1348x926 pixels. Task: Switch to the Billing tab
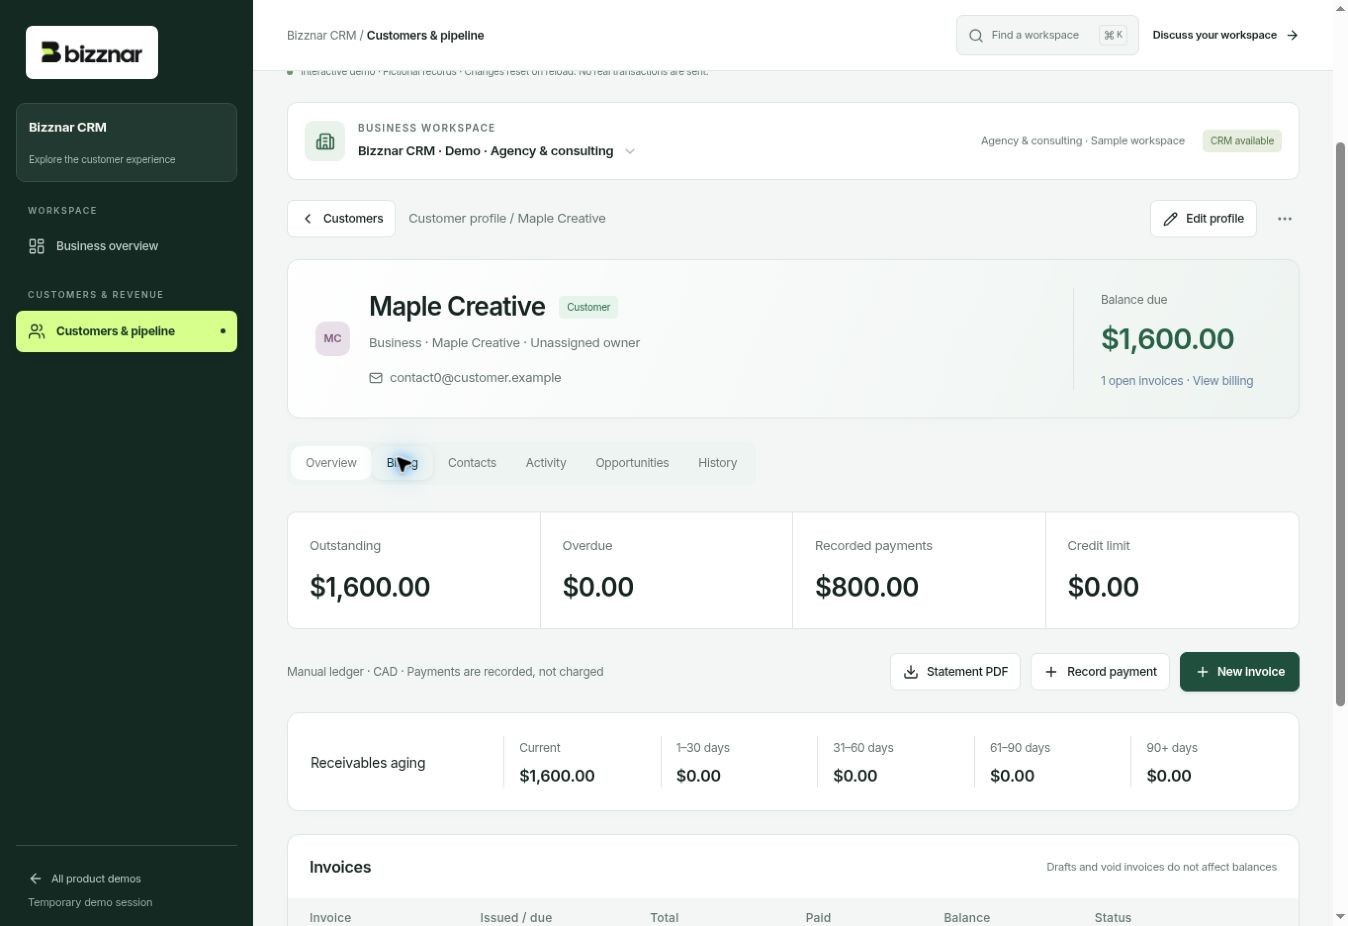pos(402,463)
